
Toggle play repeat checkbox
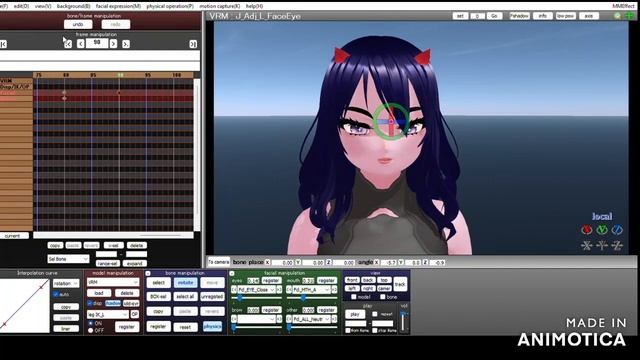click(x=375, y=314)
